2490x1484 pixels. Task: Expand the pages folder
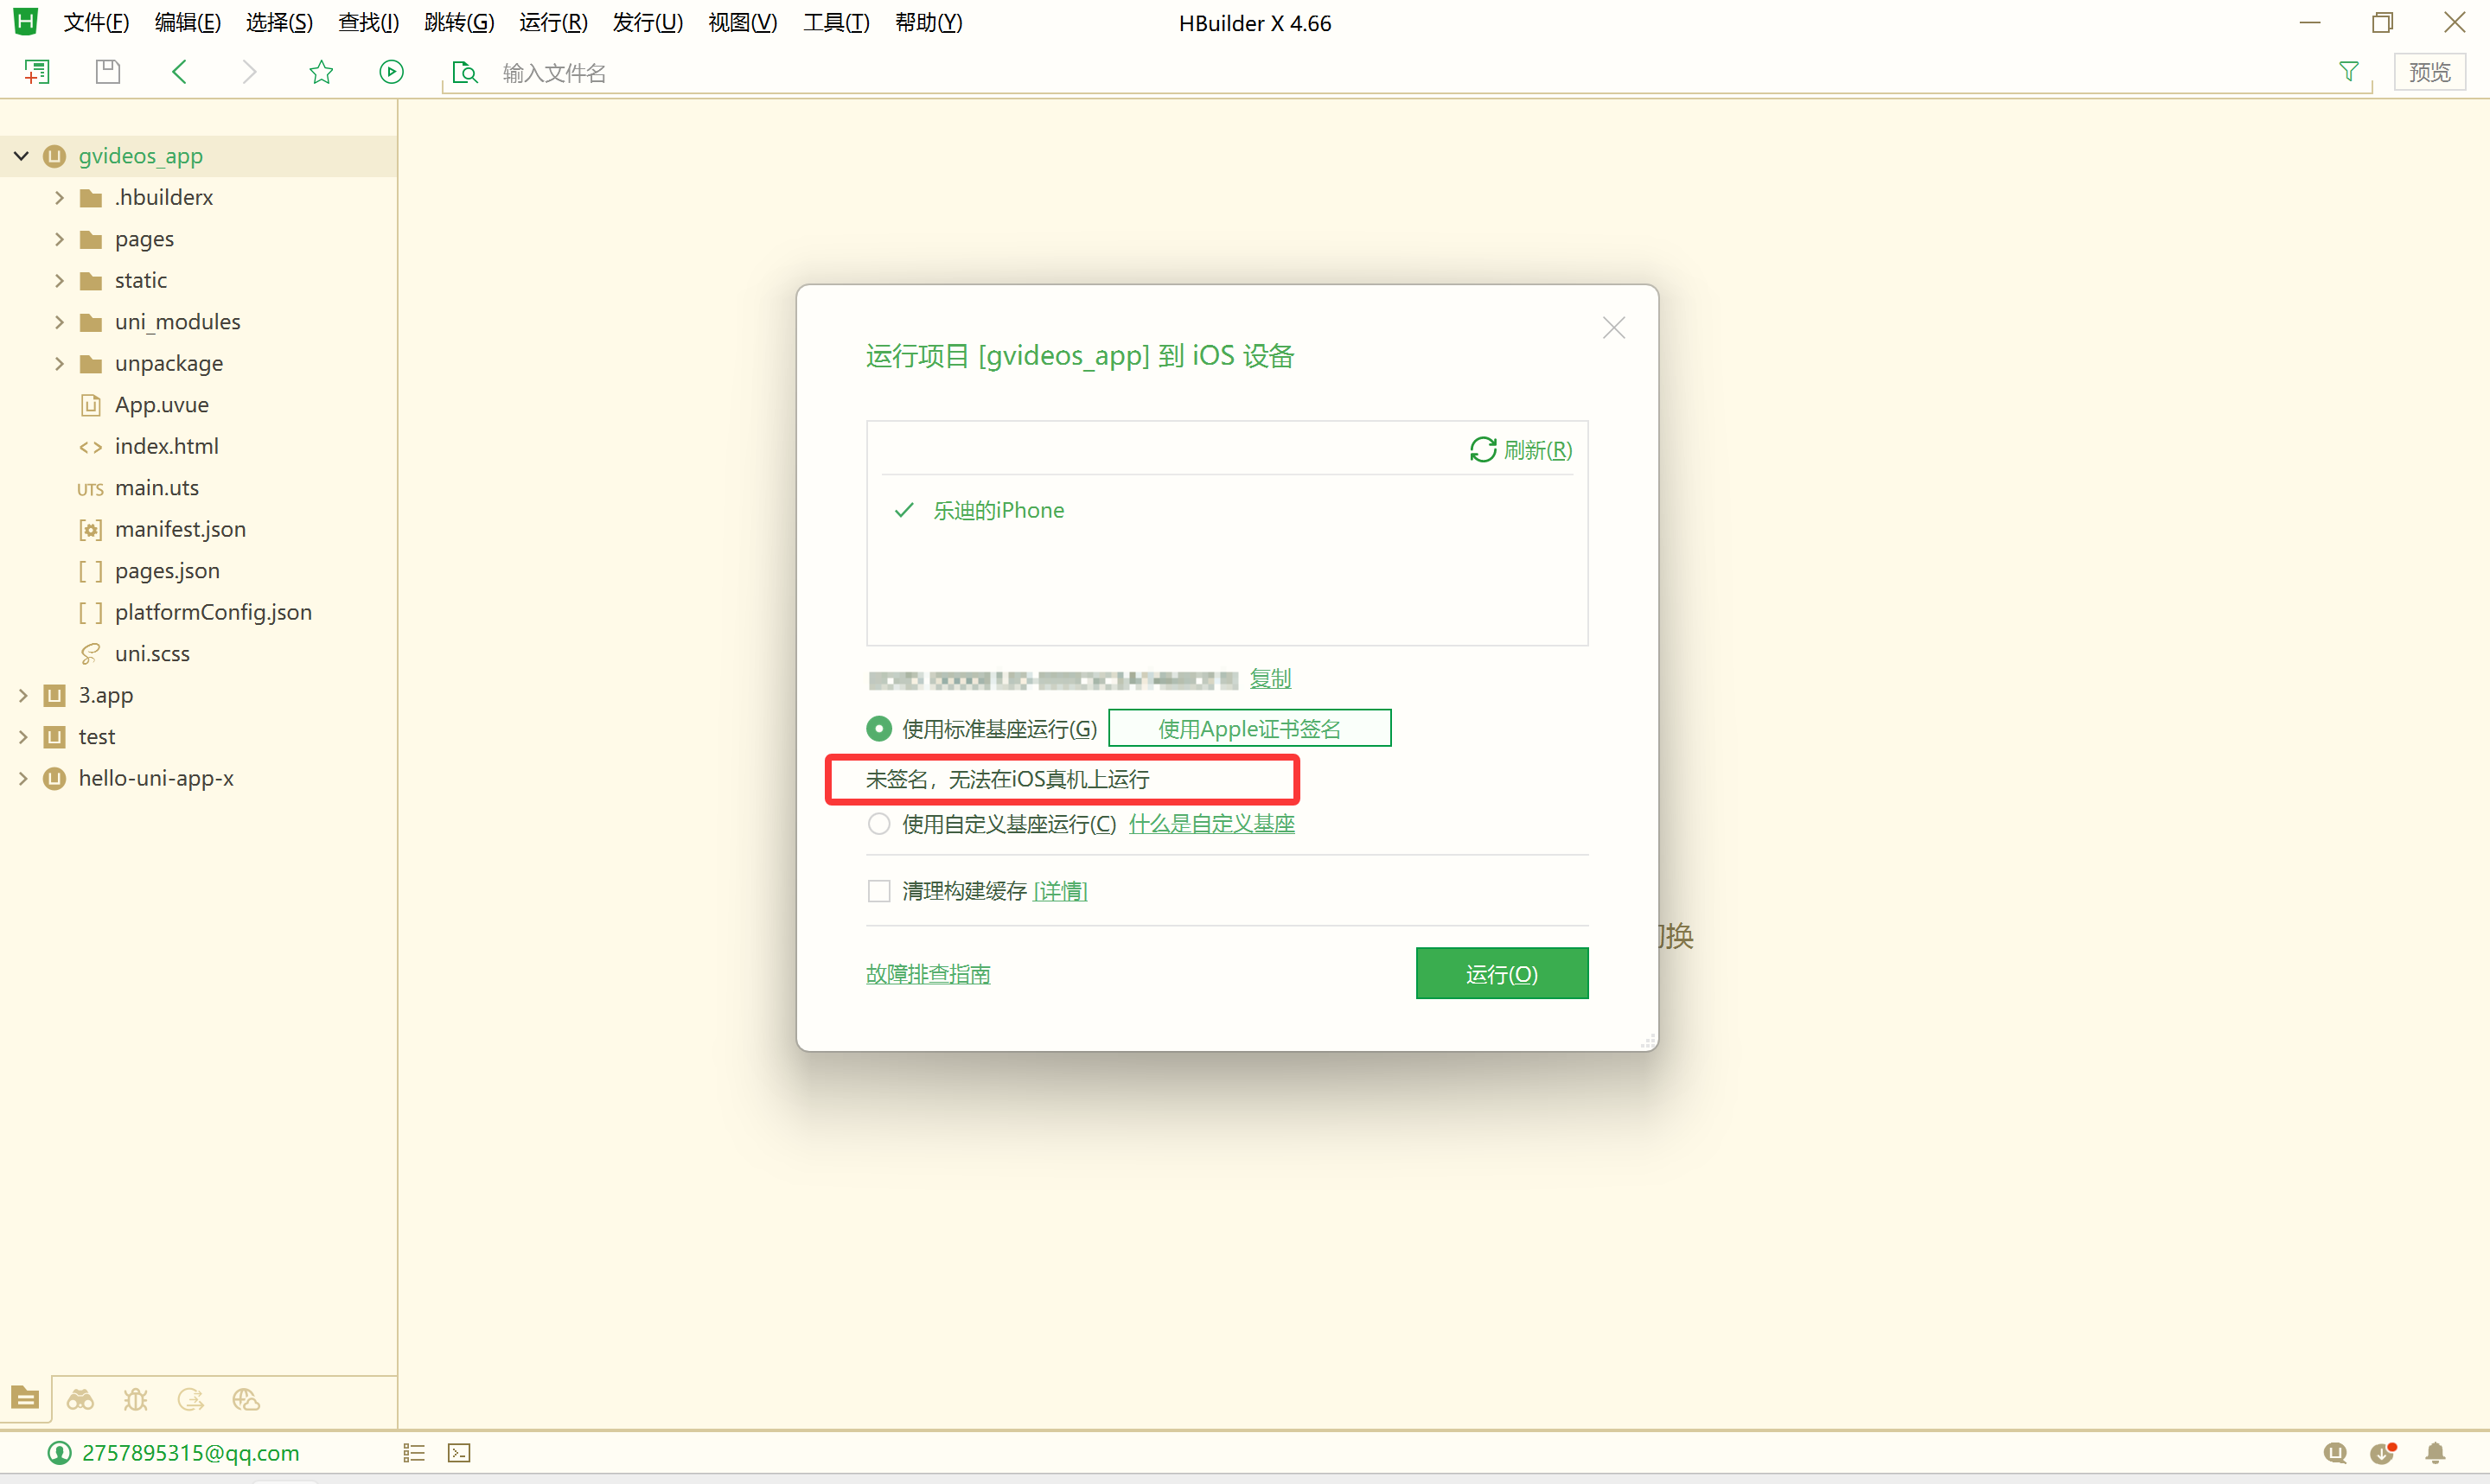click(x=59, y=239)
